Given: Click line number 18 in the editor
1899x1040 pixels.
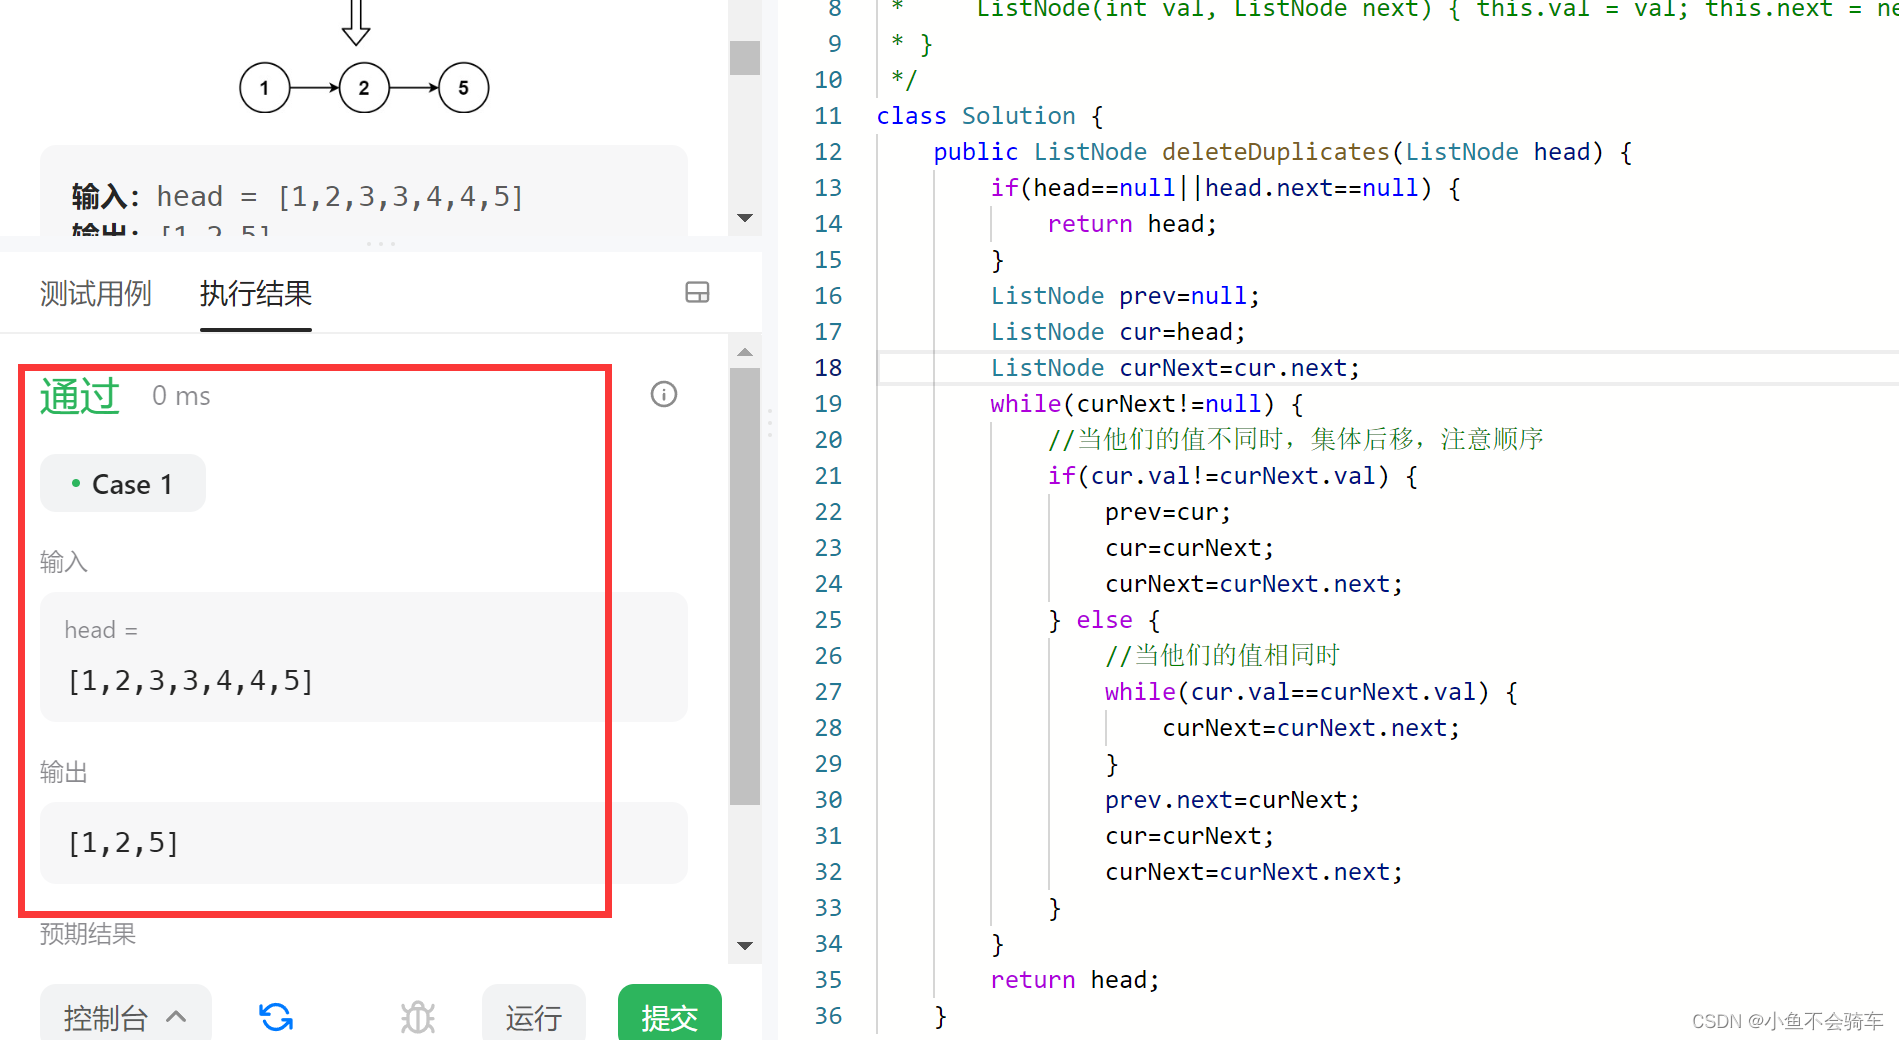Looking at the screenshot, I should point(828,368).
